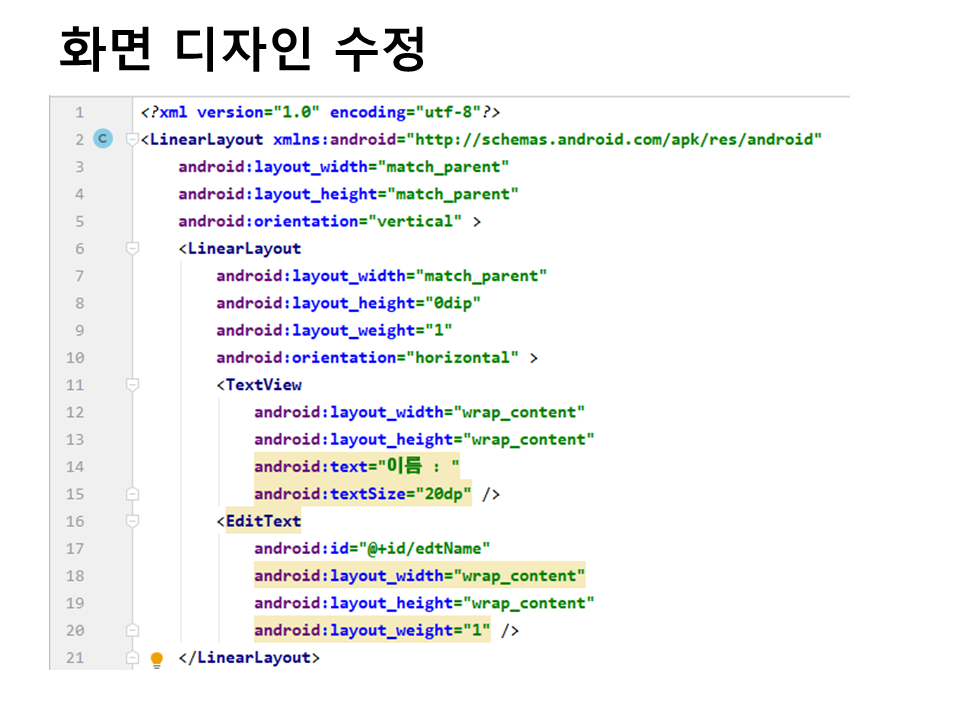Fold the EditText element on line 16
Viewport: 960px width, 720px height.
132,521
